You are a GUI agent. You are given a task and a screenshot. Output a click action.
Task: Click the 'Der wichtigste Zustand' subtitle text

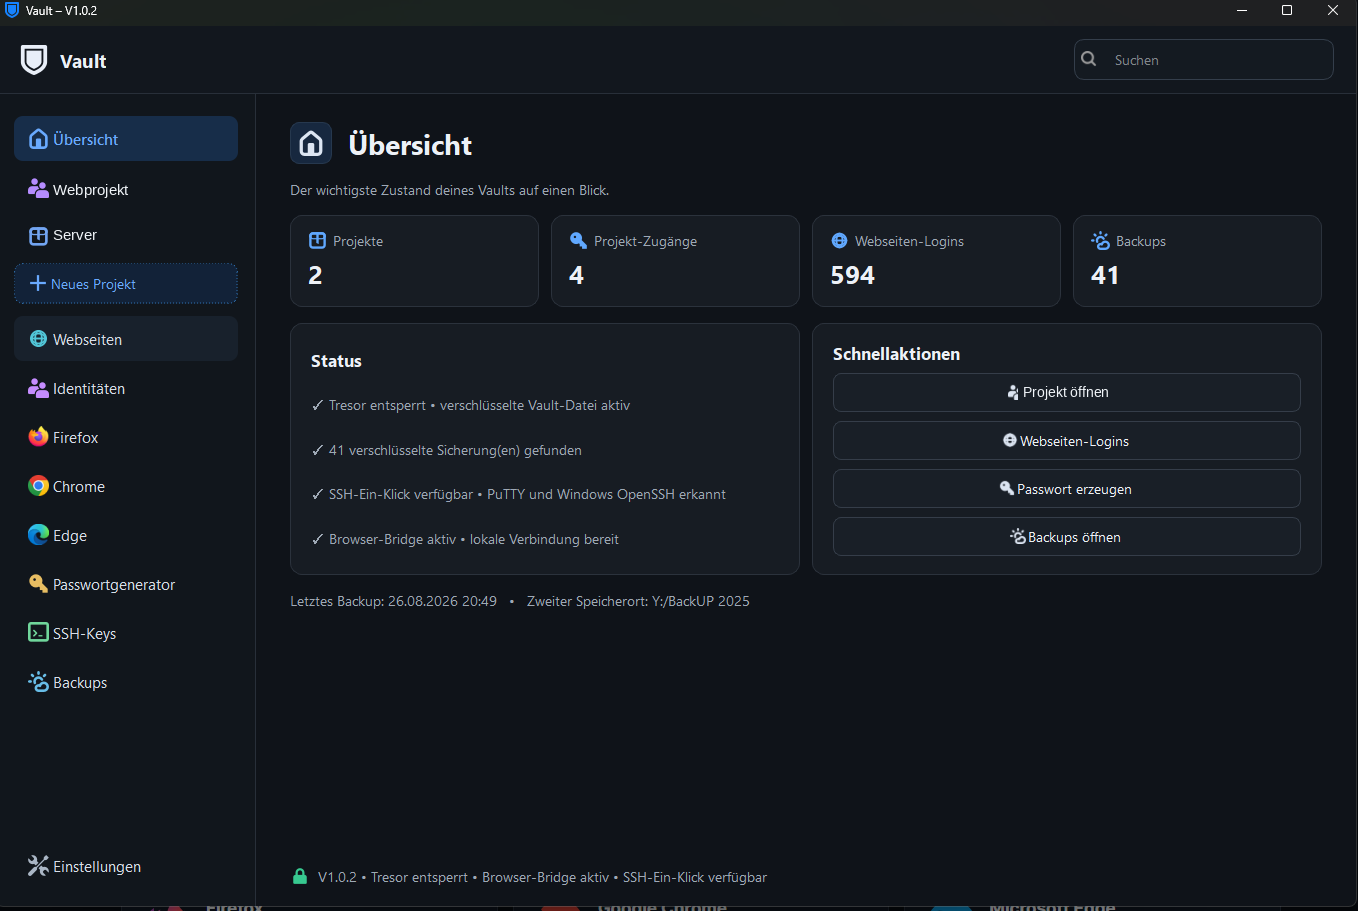click(x=449, y=190)
